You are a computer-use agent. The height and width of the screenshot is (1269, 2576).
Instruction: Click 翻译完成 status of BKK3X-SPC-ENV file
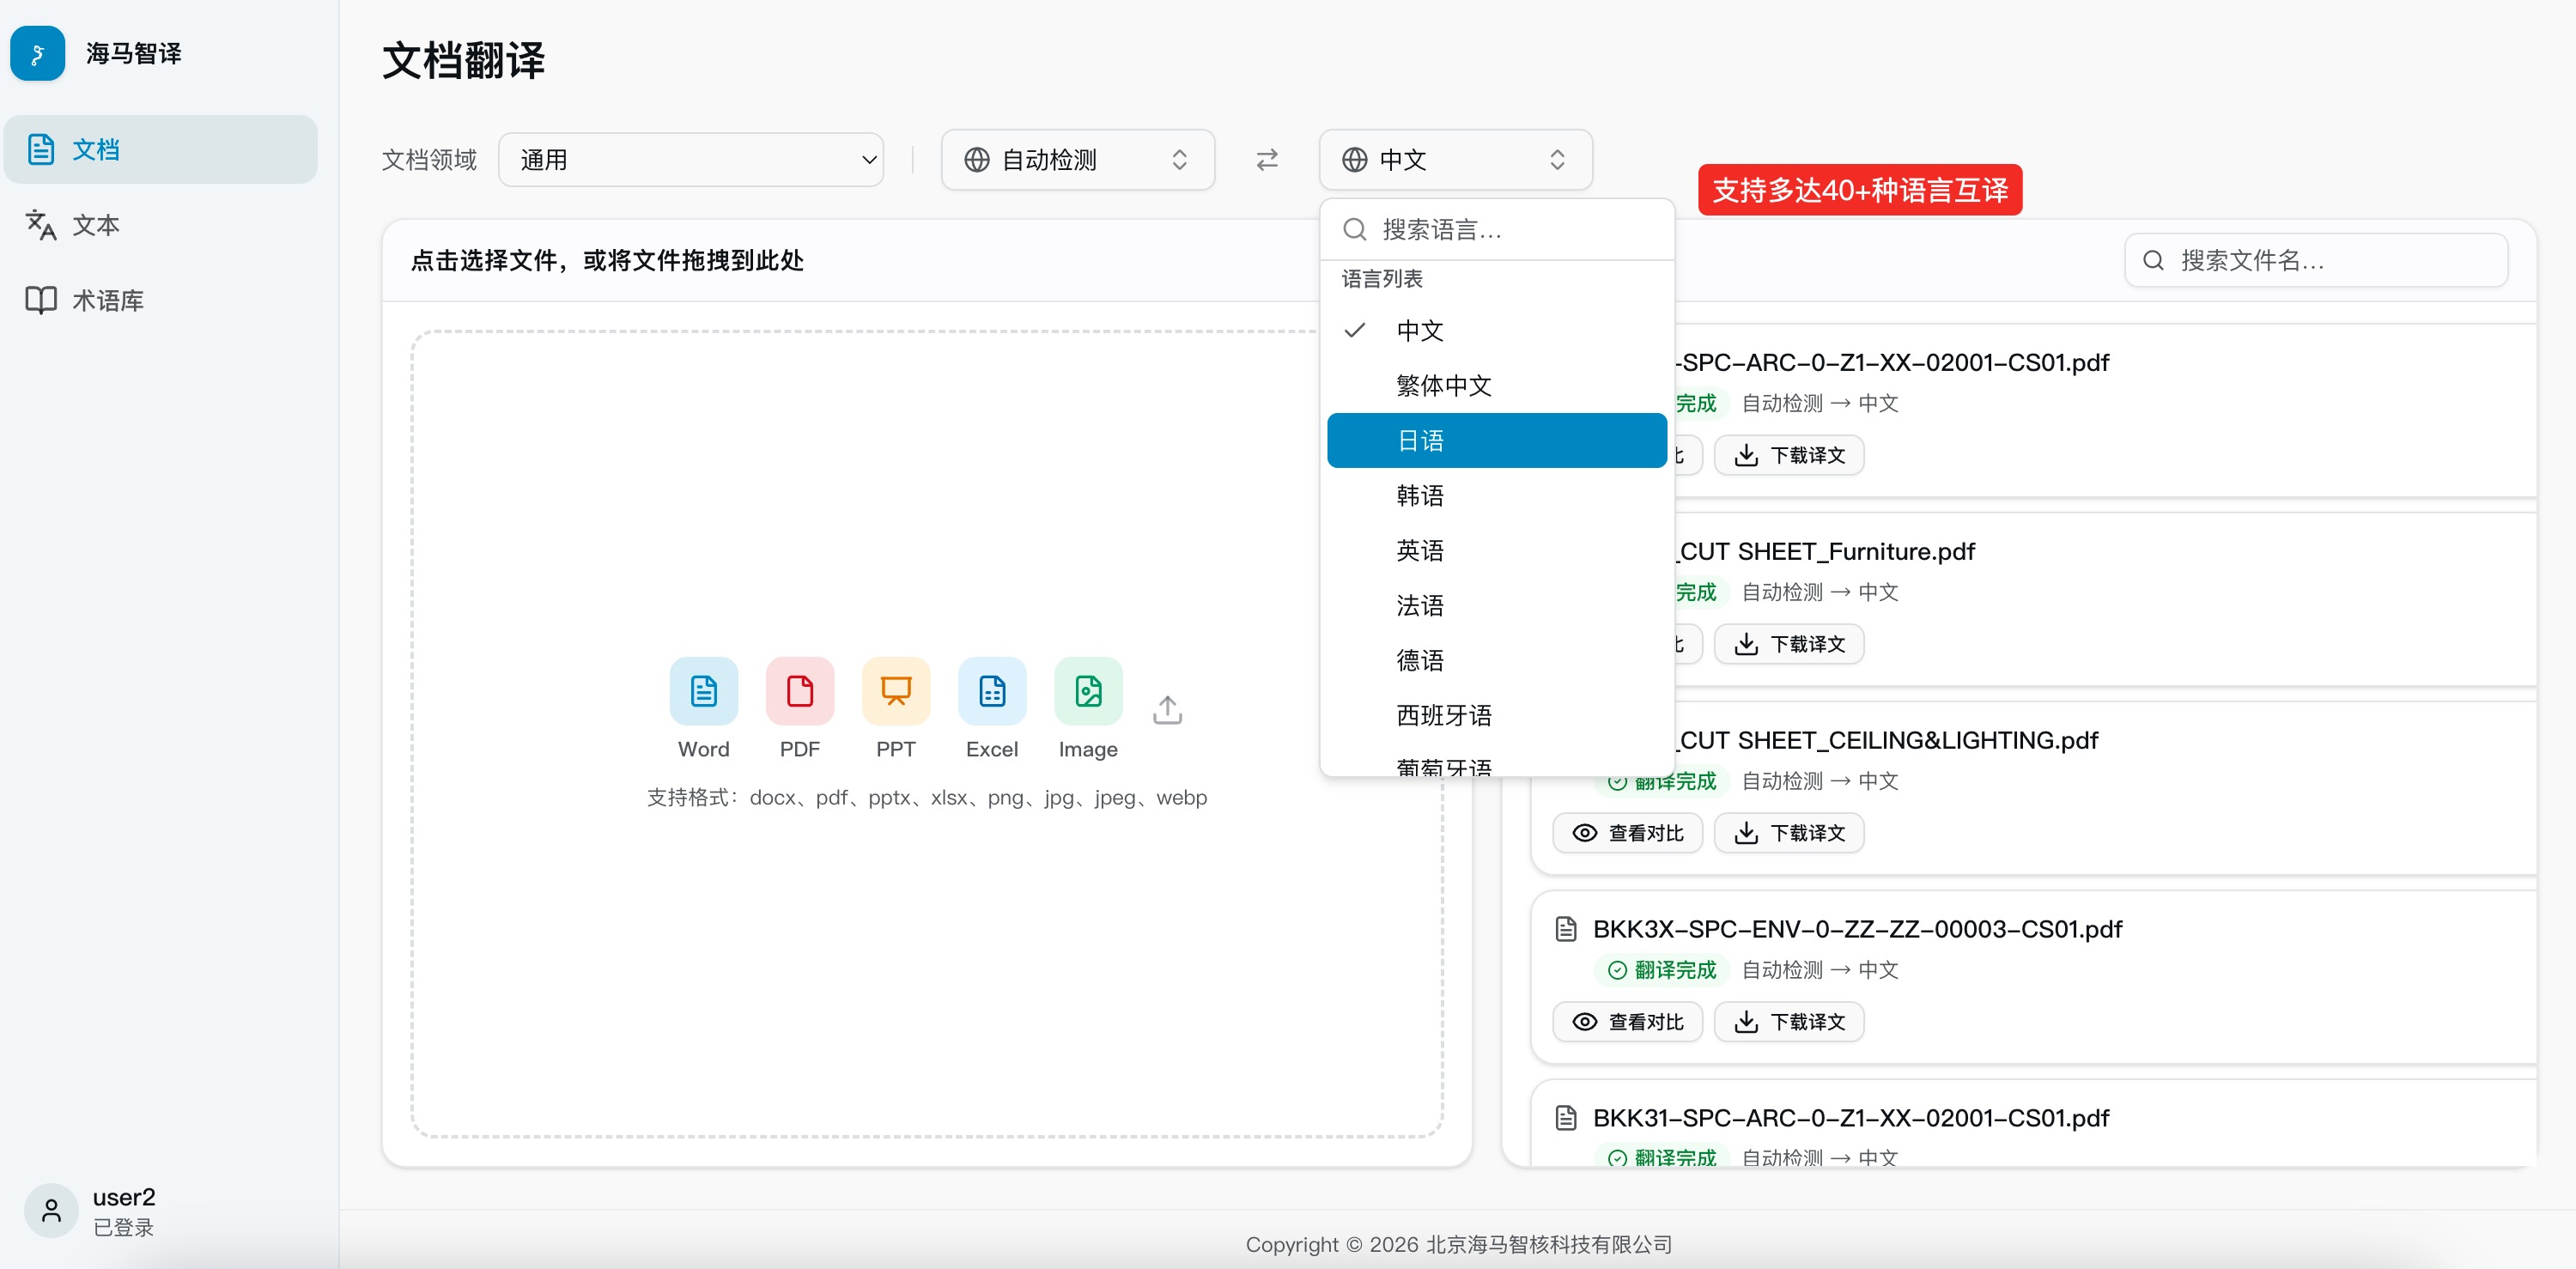coord(1662,971)
